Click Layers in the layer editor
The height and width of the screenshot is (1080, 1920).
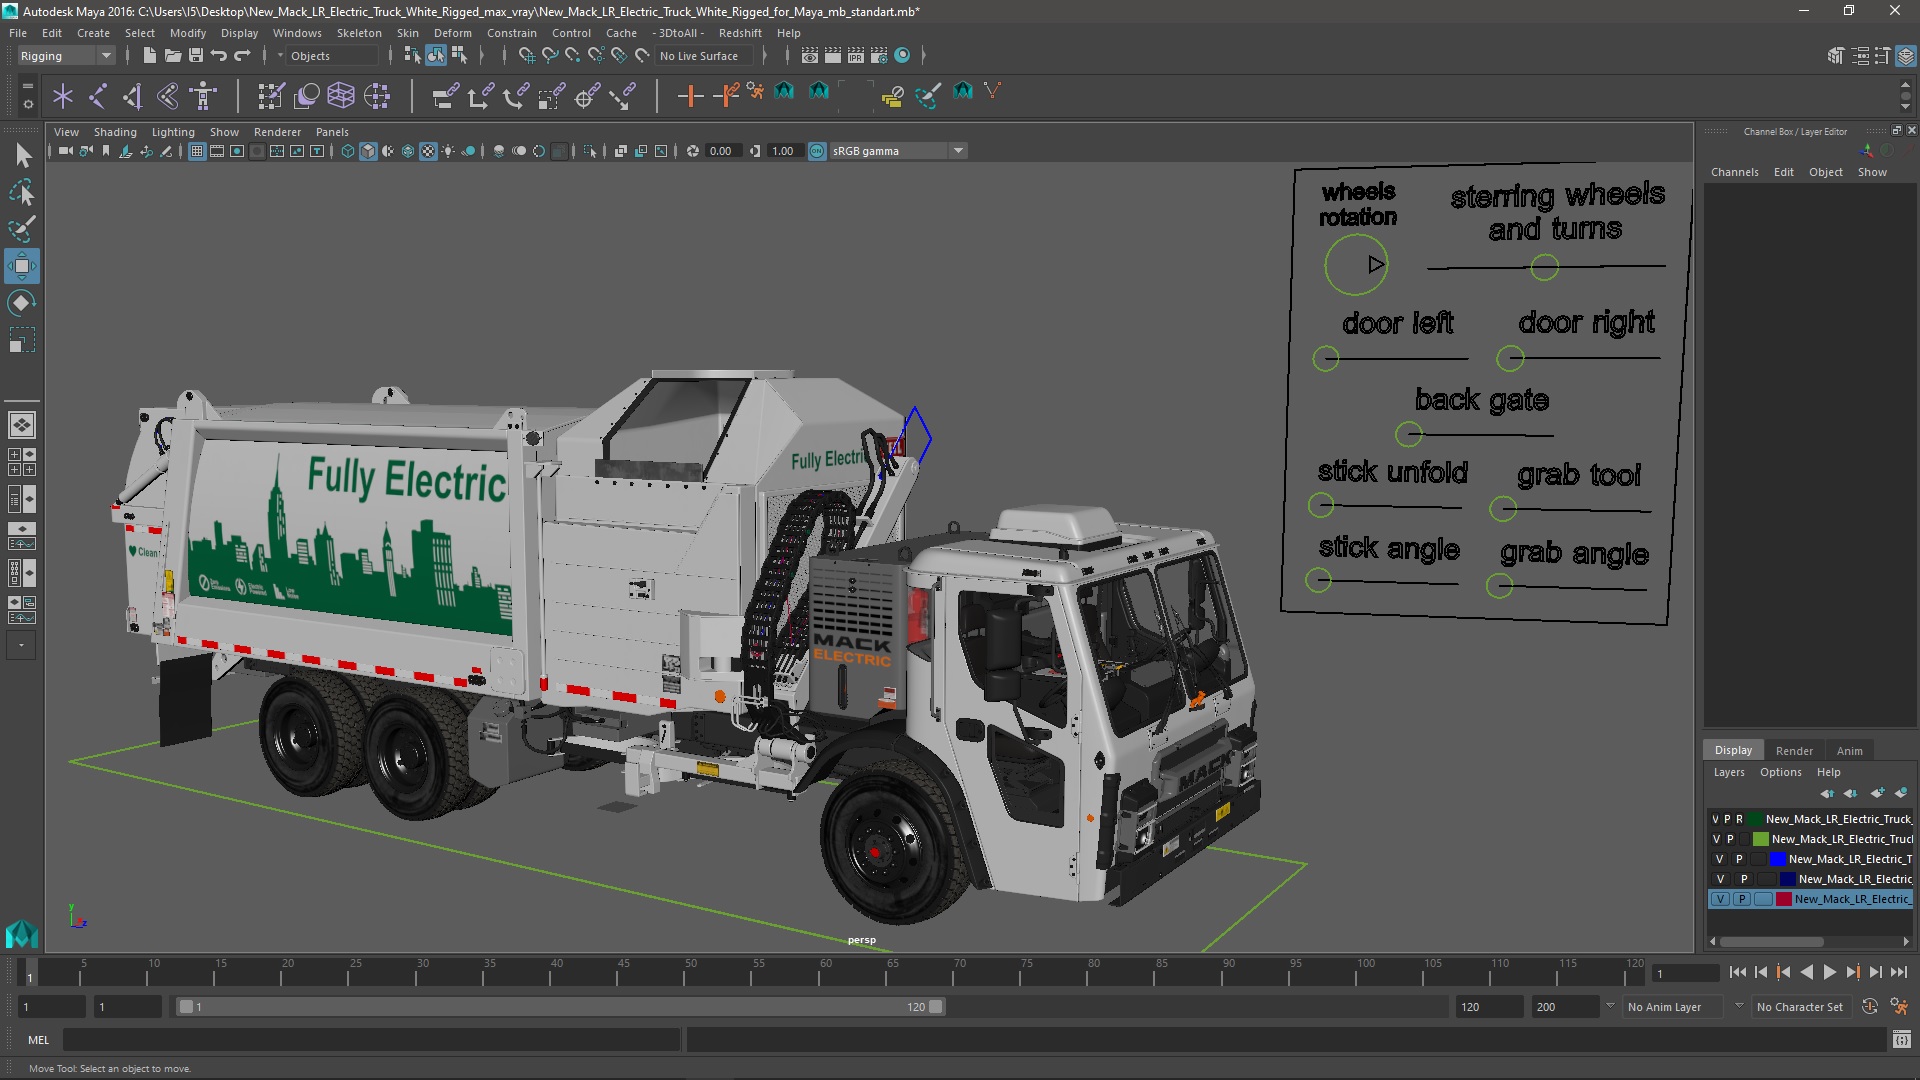[1729, 772]
